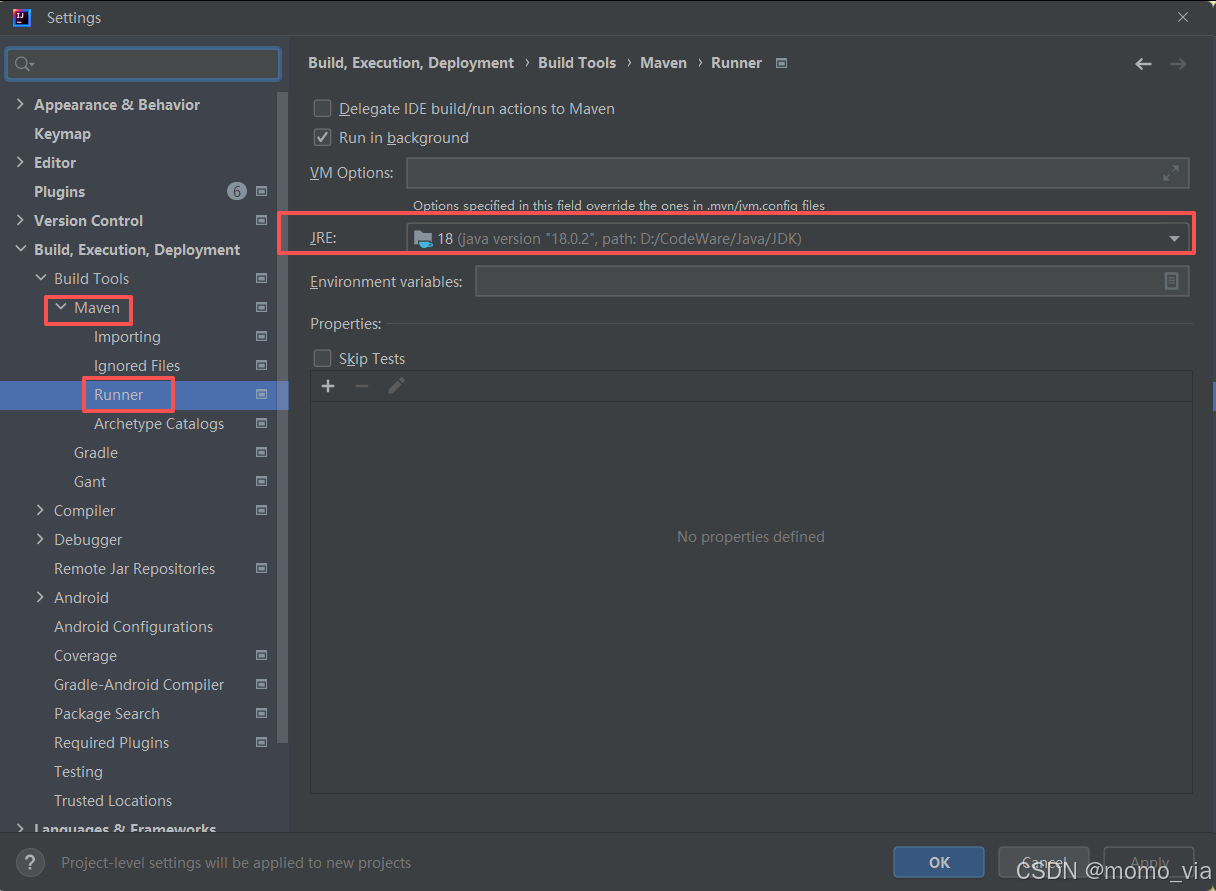The height and width of the screenshot is (891, 1216).
Task: Click the project icon beside Importing
Action: [x=262, y=336]
